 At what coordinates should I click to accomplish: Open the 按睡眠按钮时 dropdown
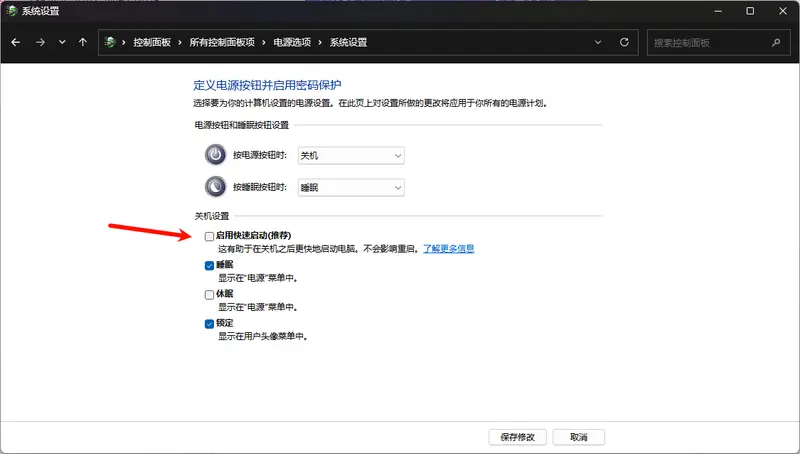pyautogui.click(x=351, y=188)
